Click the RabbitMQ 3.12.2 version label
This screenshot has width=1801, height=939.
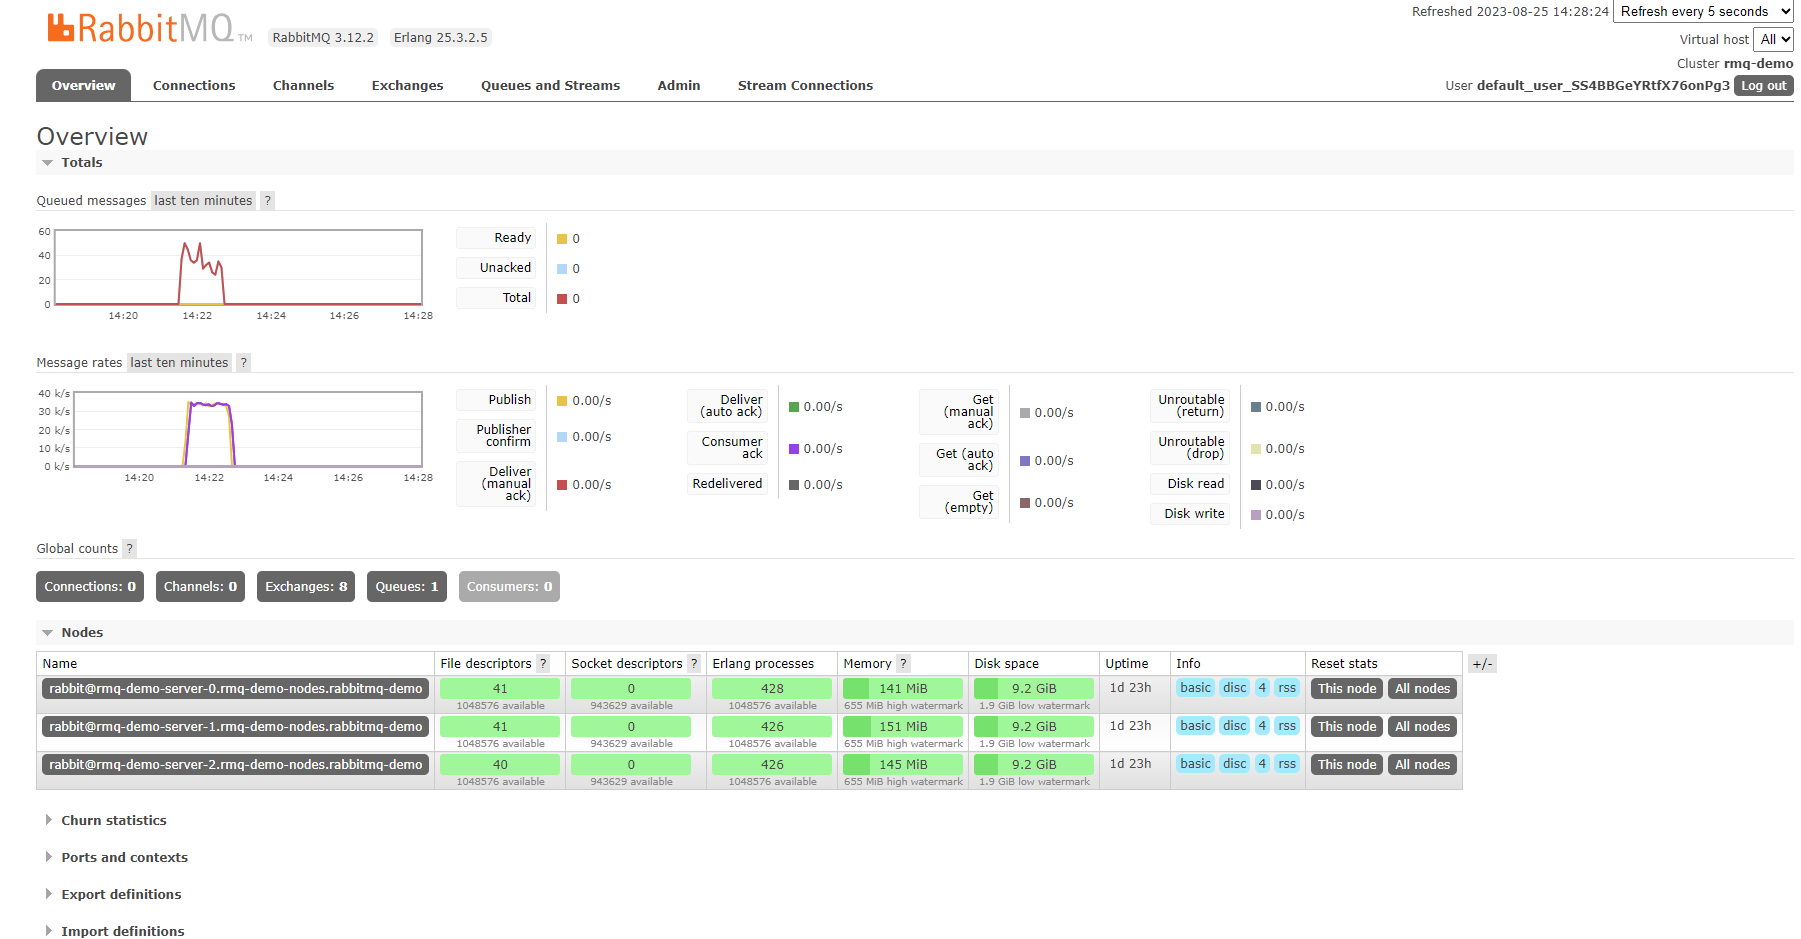click(x=323, y=38)
